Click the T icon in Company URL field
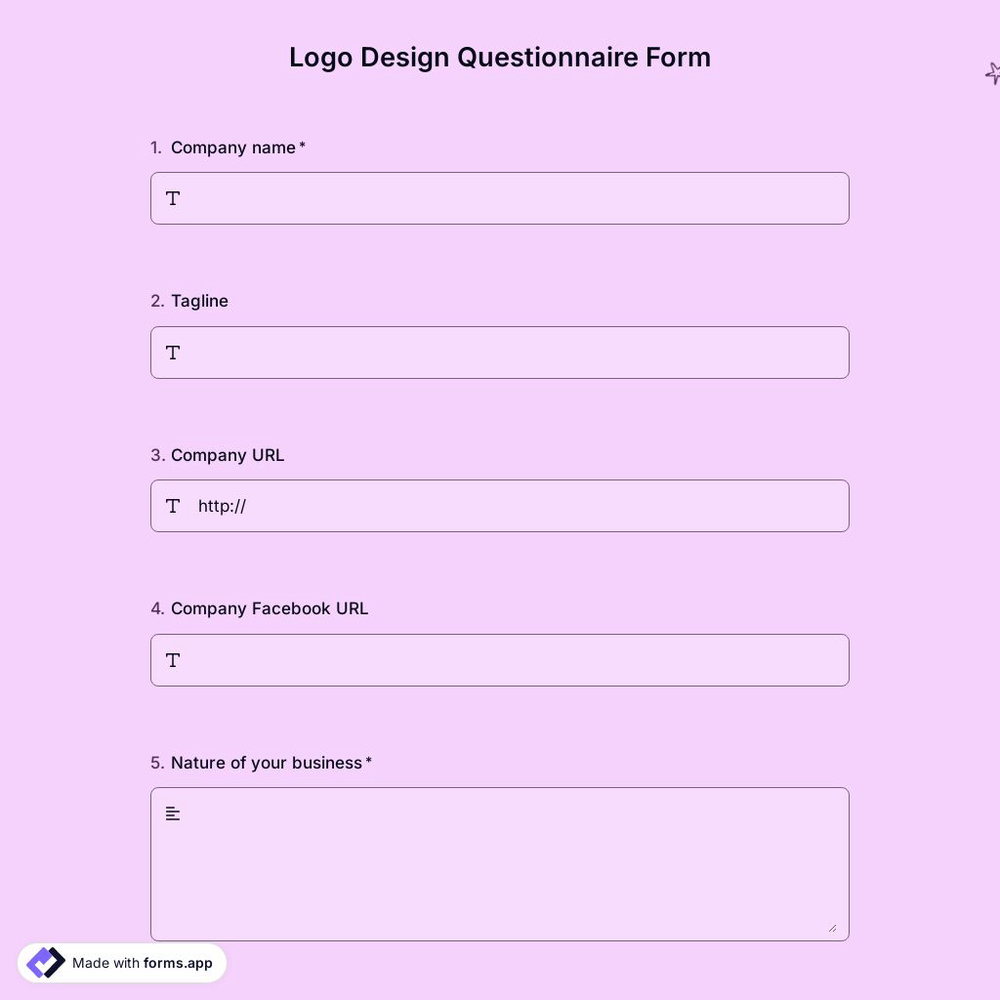Screen dimensions: 1000x1000 pos(172,506)
